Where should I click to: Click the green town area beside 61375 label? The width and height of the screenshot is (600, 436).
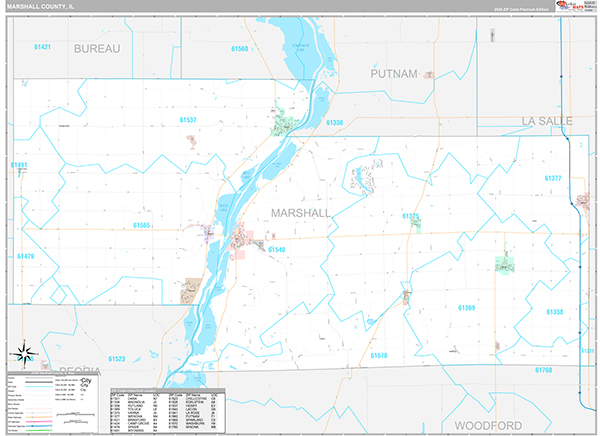418,227
